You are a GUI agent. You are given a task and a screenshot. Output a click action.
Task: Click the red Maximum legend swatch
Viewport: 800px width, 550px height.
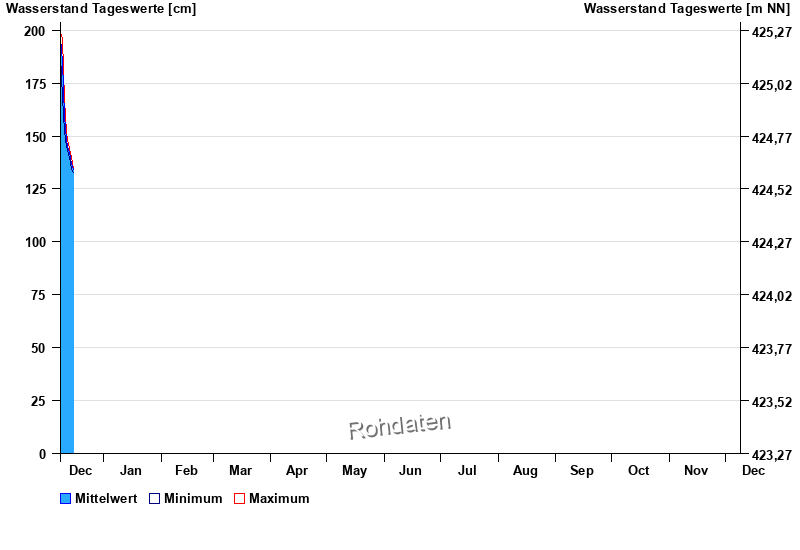click(x=239, y=499)
